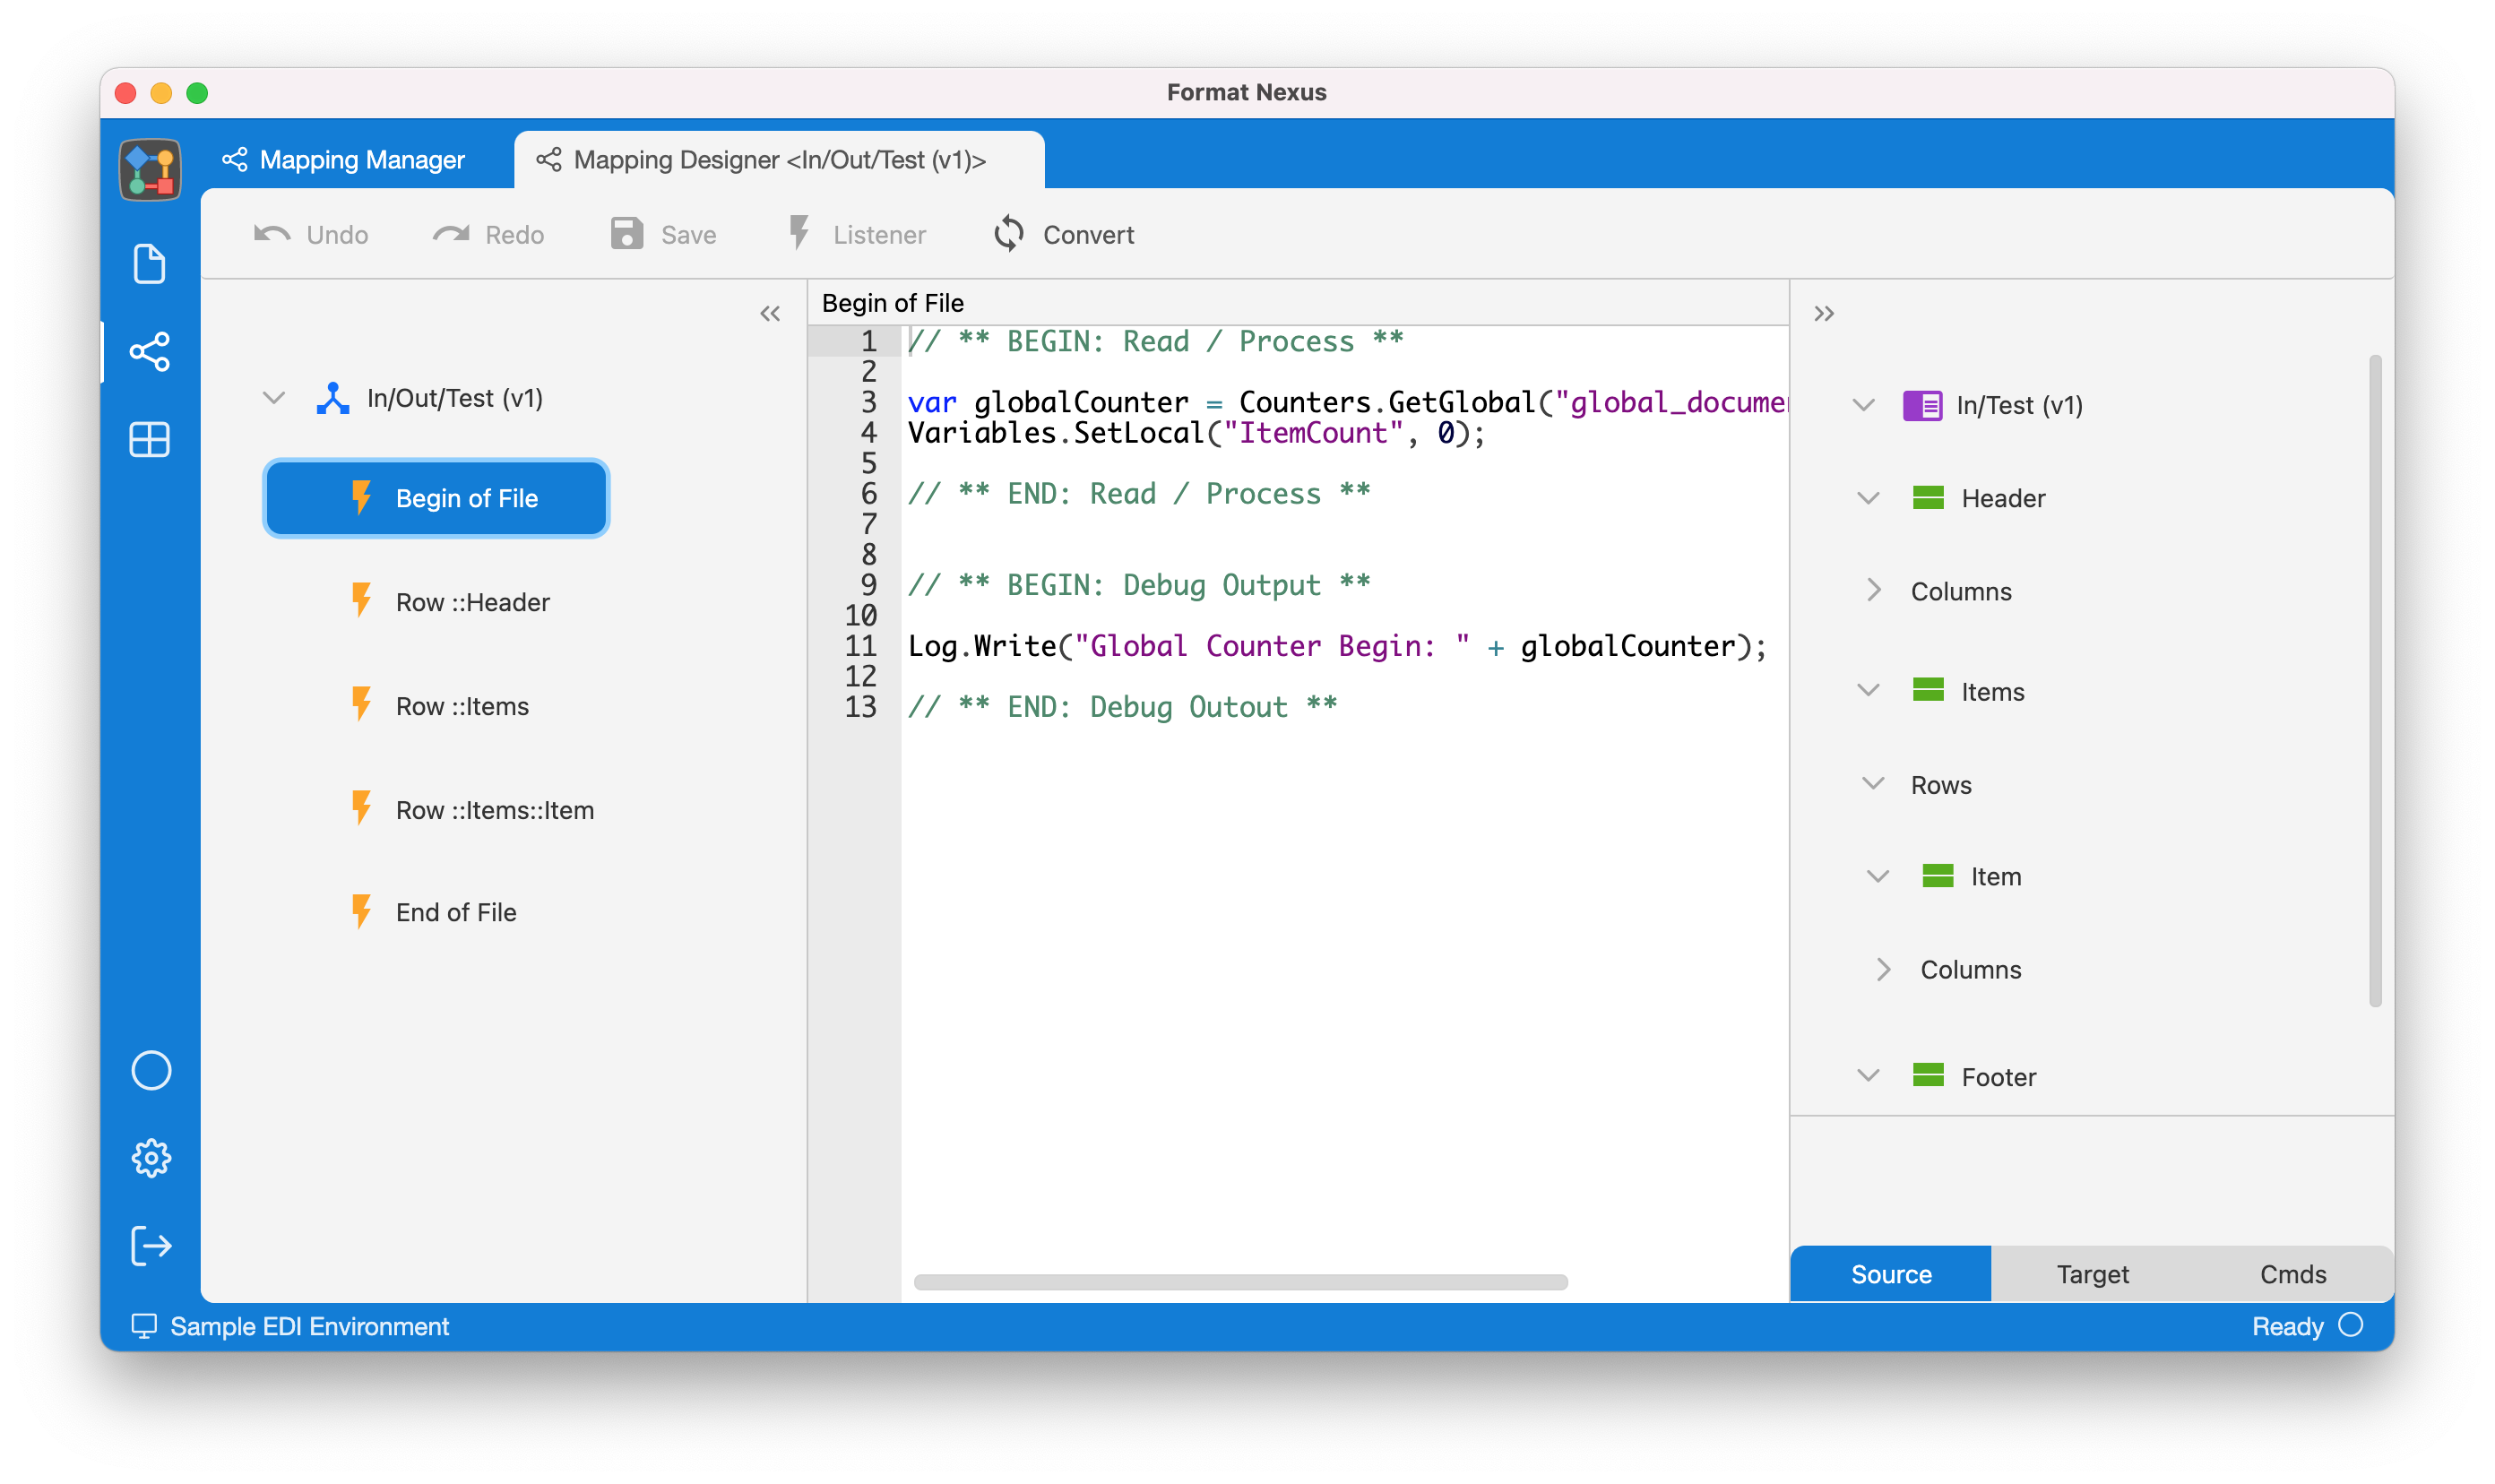2495x1484 pixels.
Task: Collapse the In/Test (v1) source node
Action: click(1863, 405)
